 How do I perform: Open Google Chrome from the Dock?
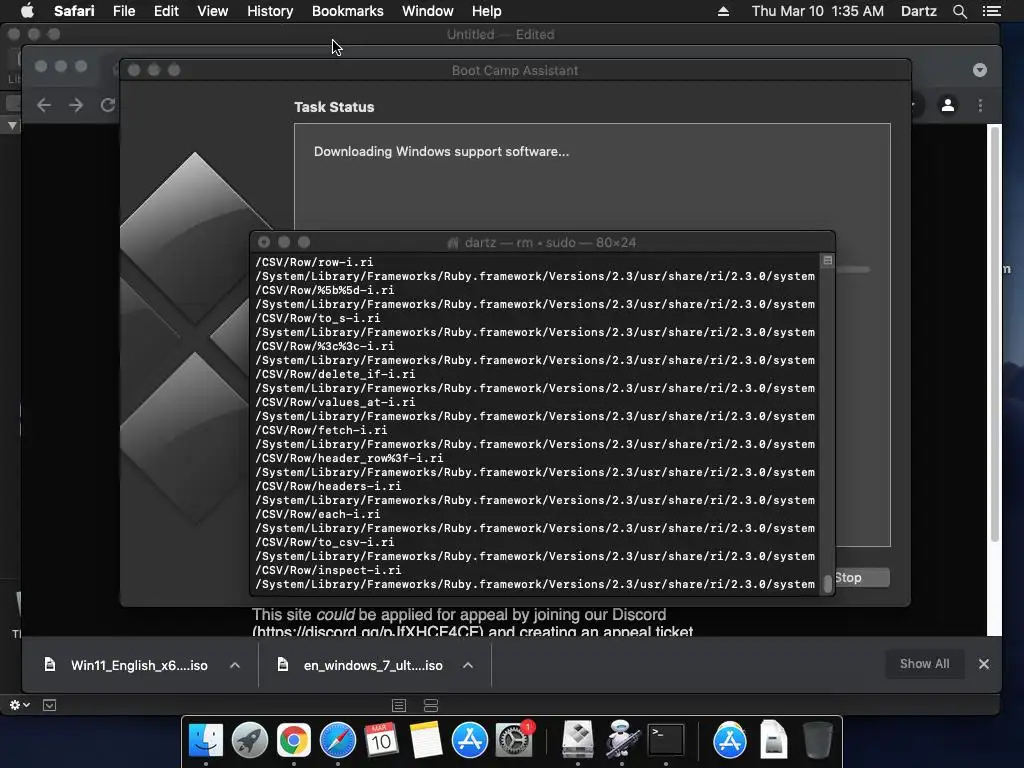[x=294, y=740]
